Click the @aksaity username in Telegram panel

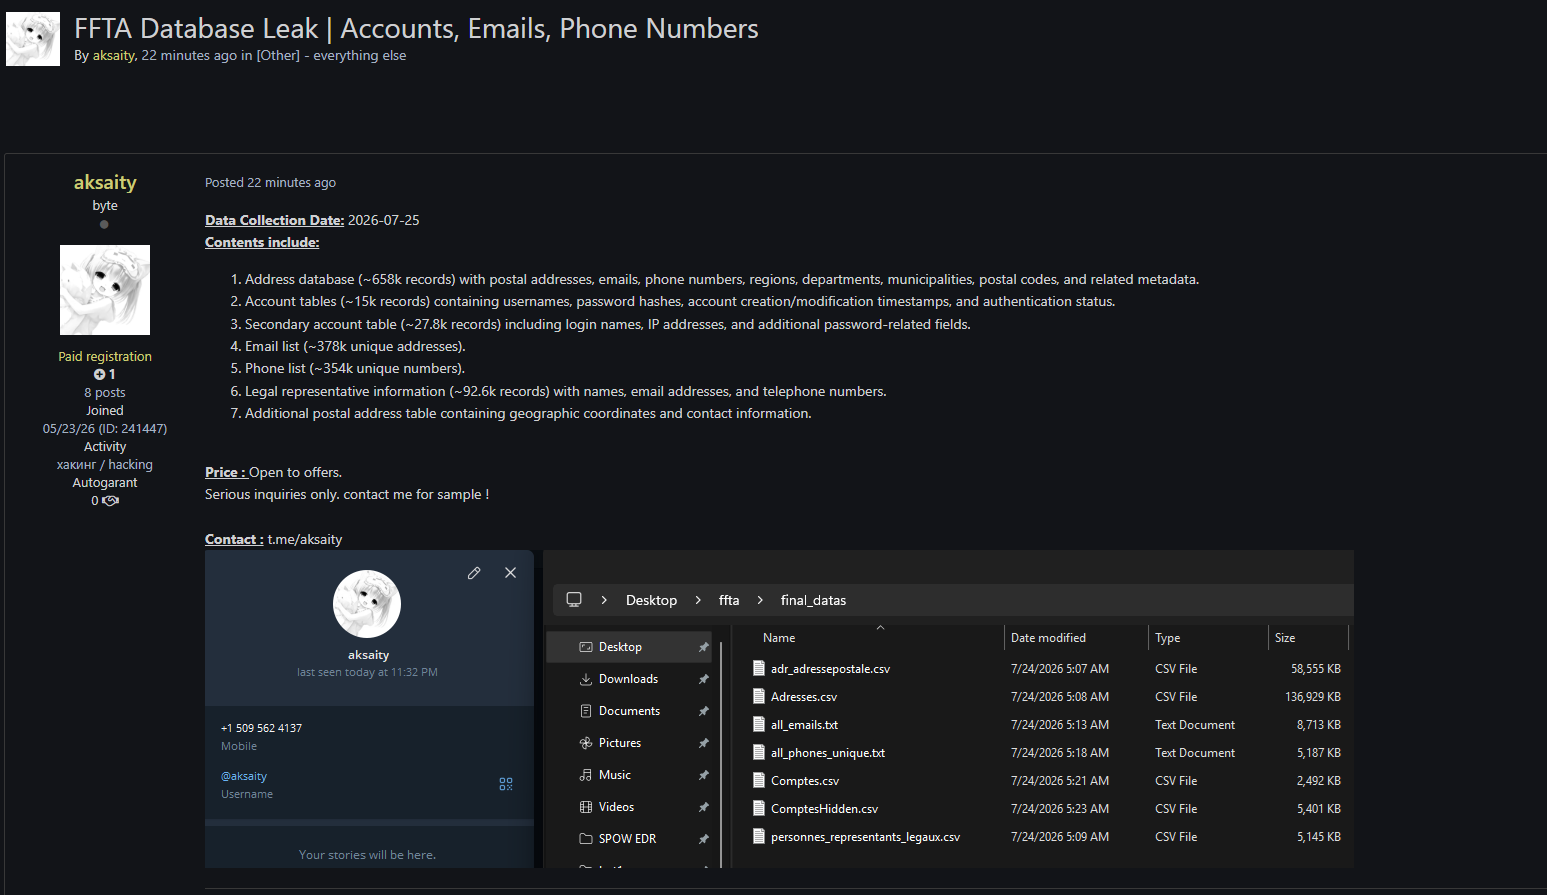point(244,776)
